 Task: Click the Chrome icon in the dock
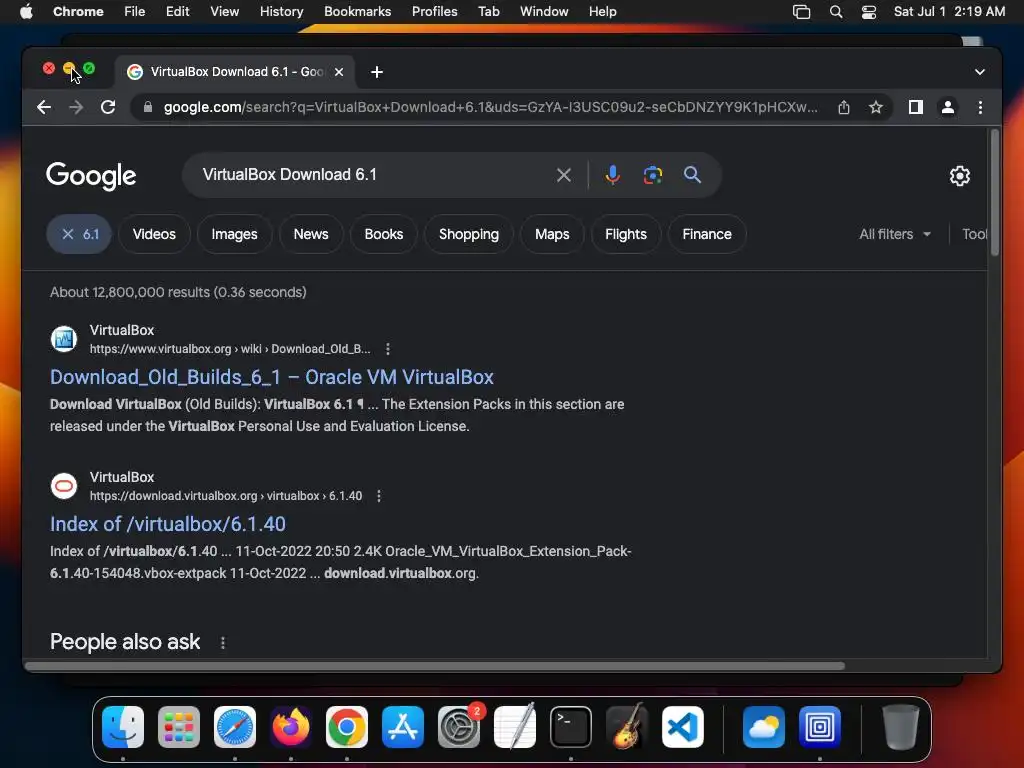click(x=347, y=727)
